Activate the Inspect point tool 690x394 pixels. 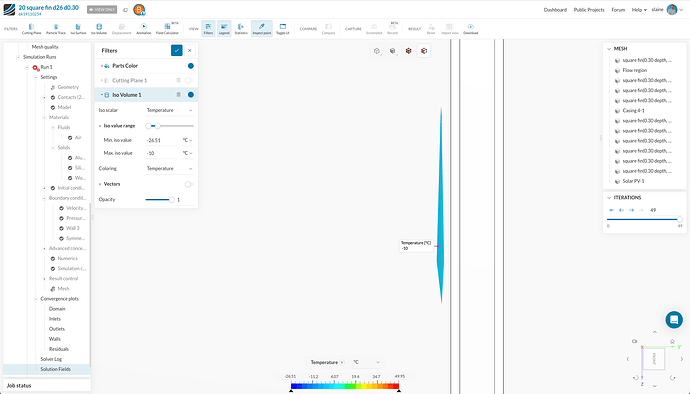pos(261,29)
